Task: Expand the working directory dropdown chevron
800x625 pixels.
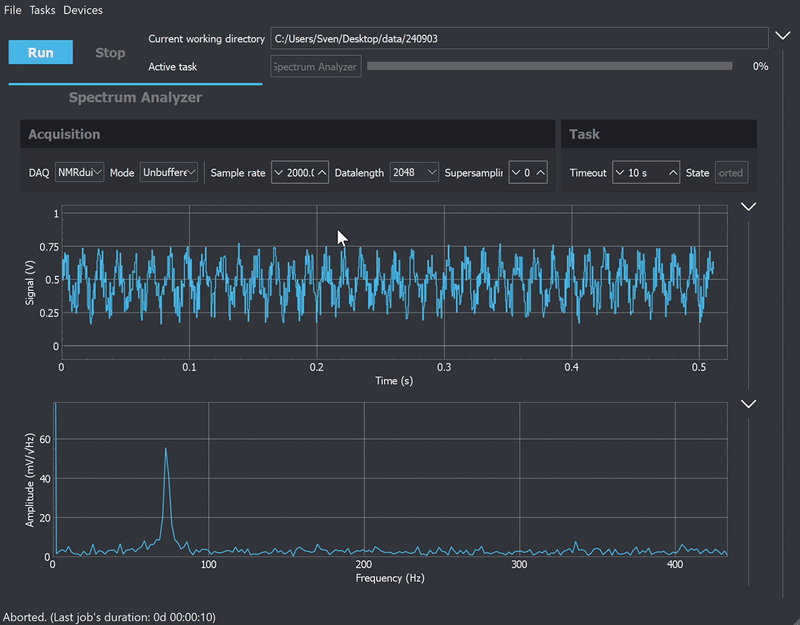Action: click(x=783, y=37)
